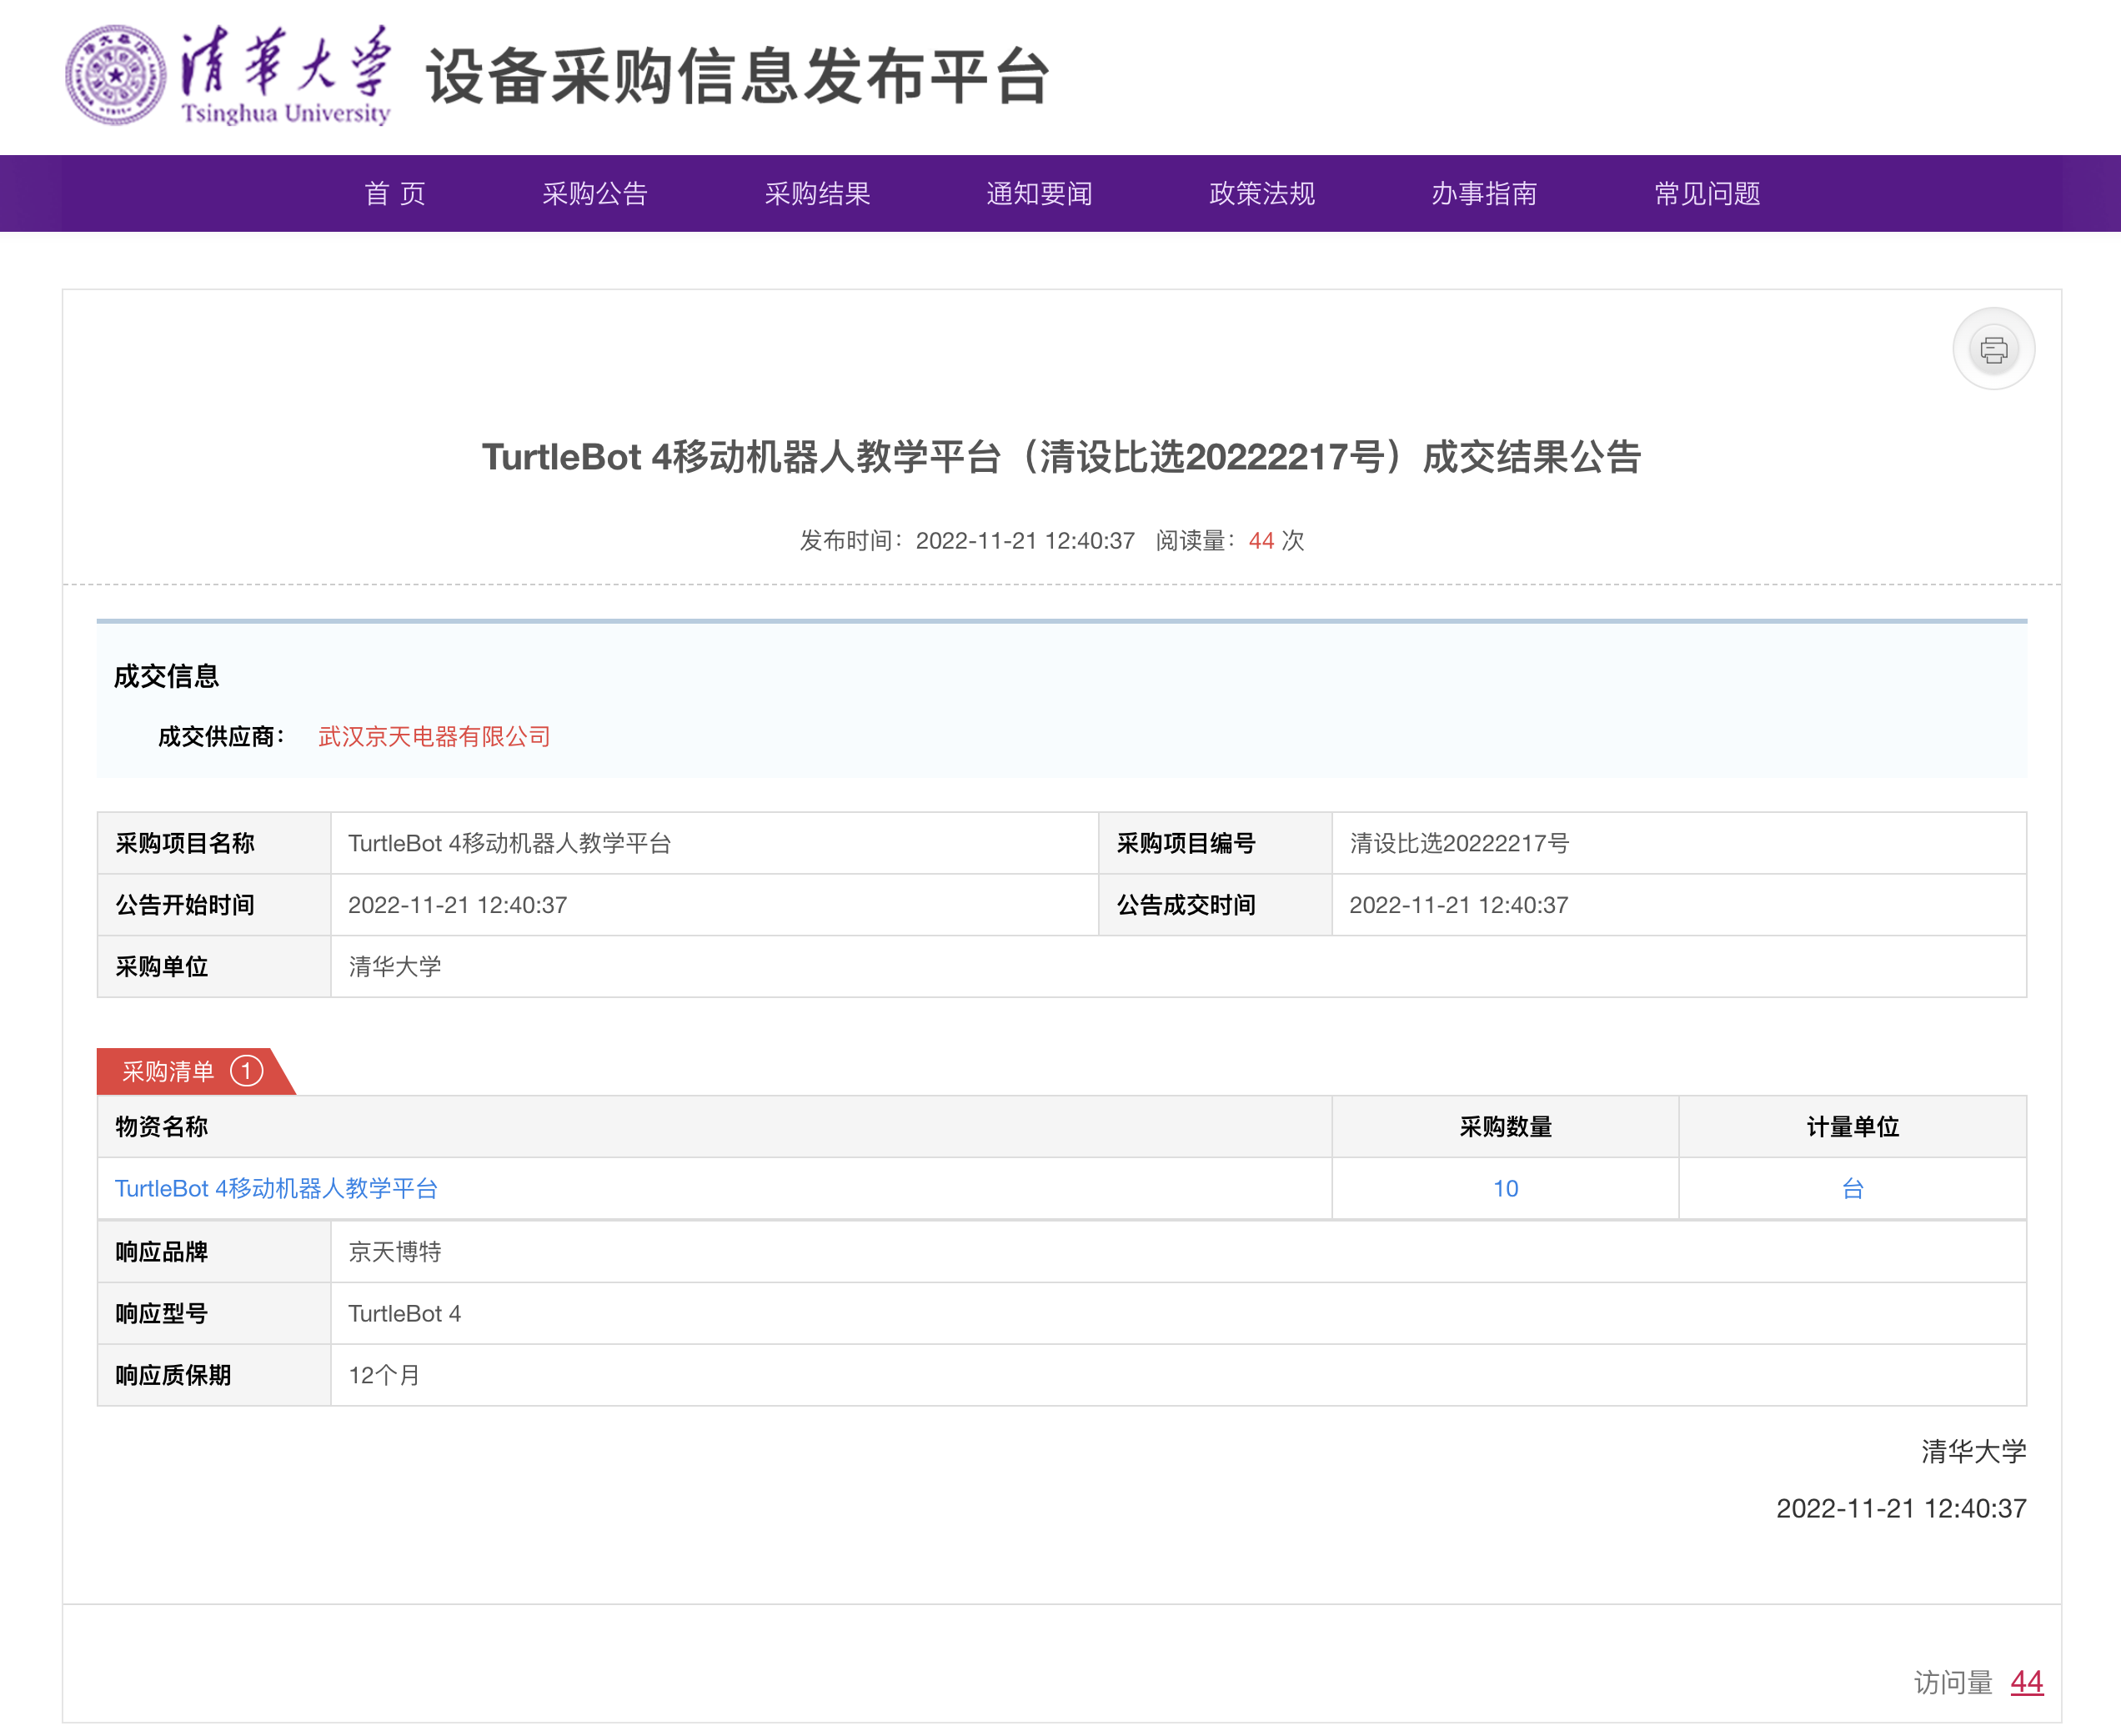Go to 采购结果 section
Image resolution: width=2121 pixels, height=1736 pixels.
(x=817, y=193)
